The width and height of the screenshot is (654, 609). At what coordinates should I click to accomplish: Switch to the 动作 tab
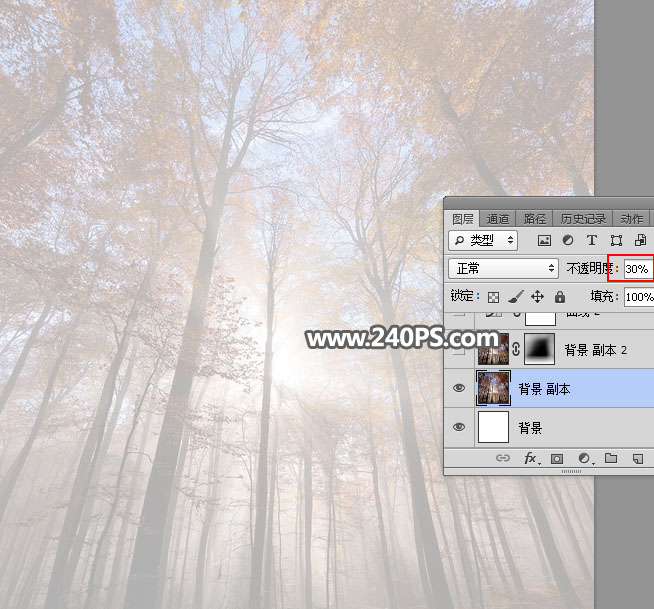pos(631,219)
